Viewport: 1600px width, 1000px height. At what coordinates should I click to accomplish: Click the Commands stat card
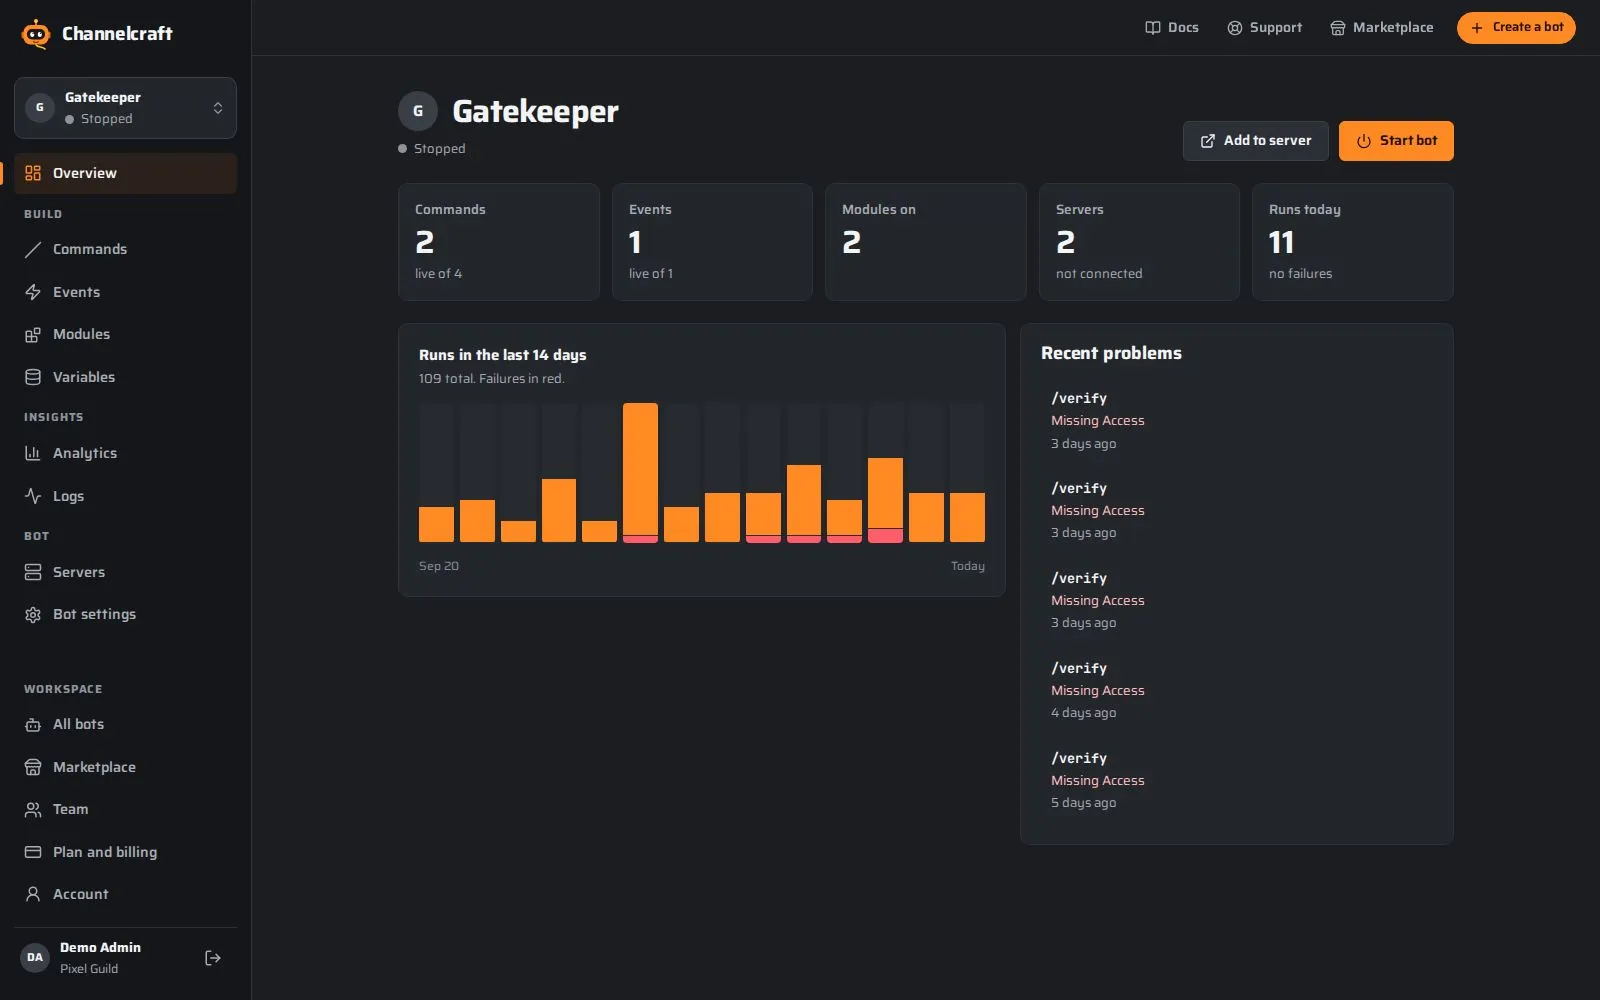tap(499, 242)
